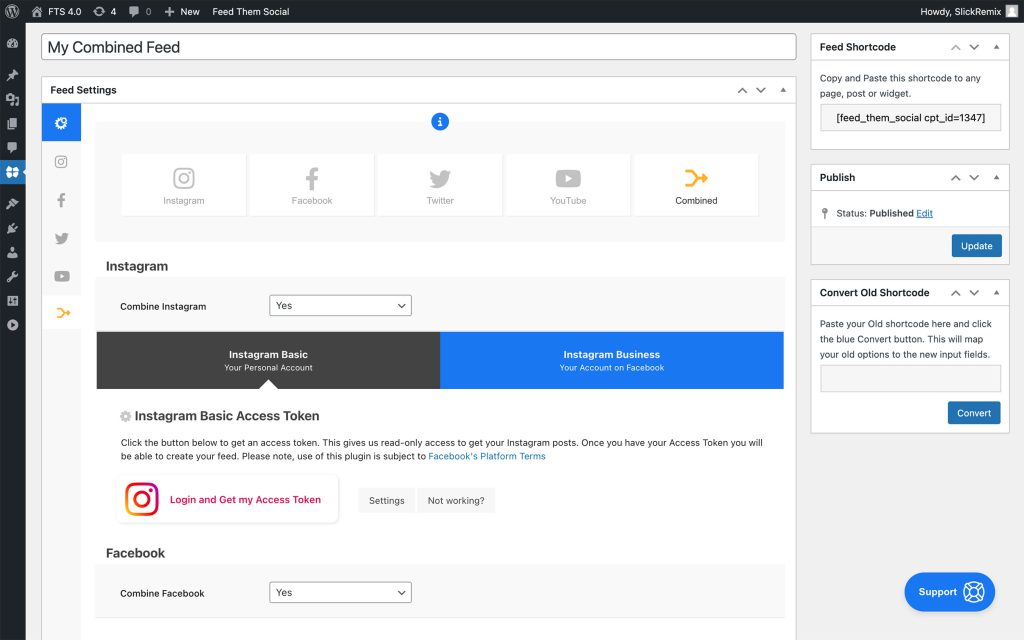Move Publish panel down
The image size is (1024, 640).
pyautogui.click(x=974, y=178)
